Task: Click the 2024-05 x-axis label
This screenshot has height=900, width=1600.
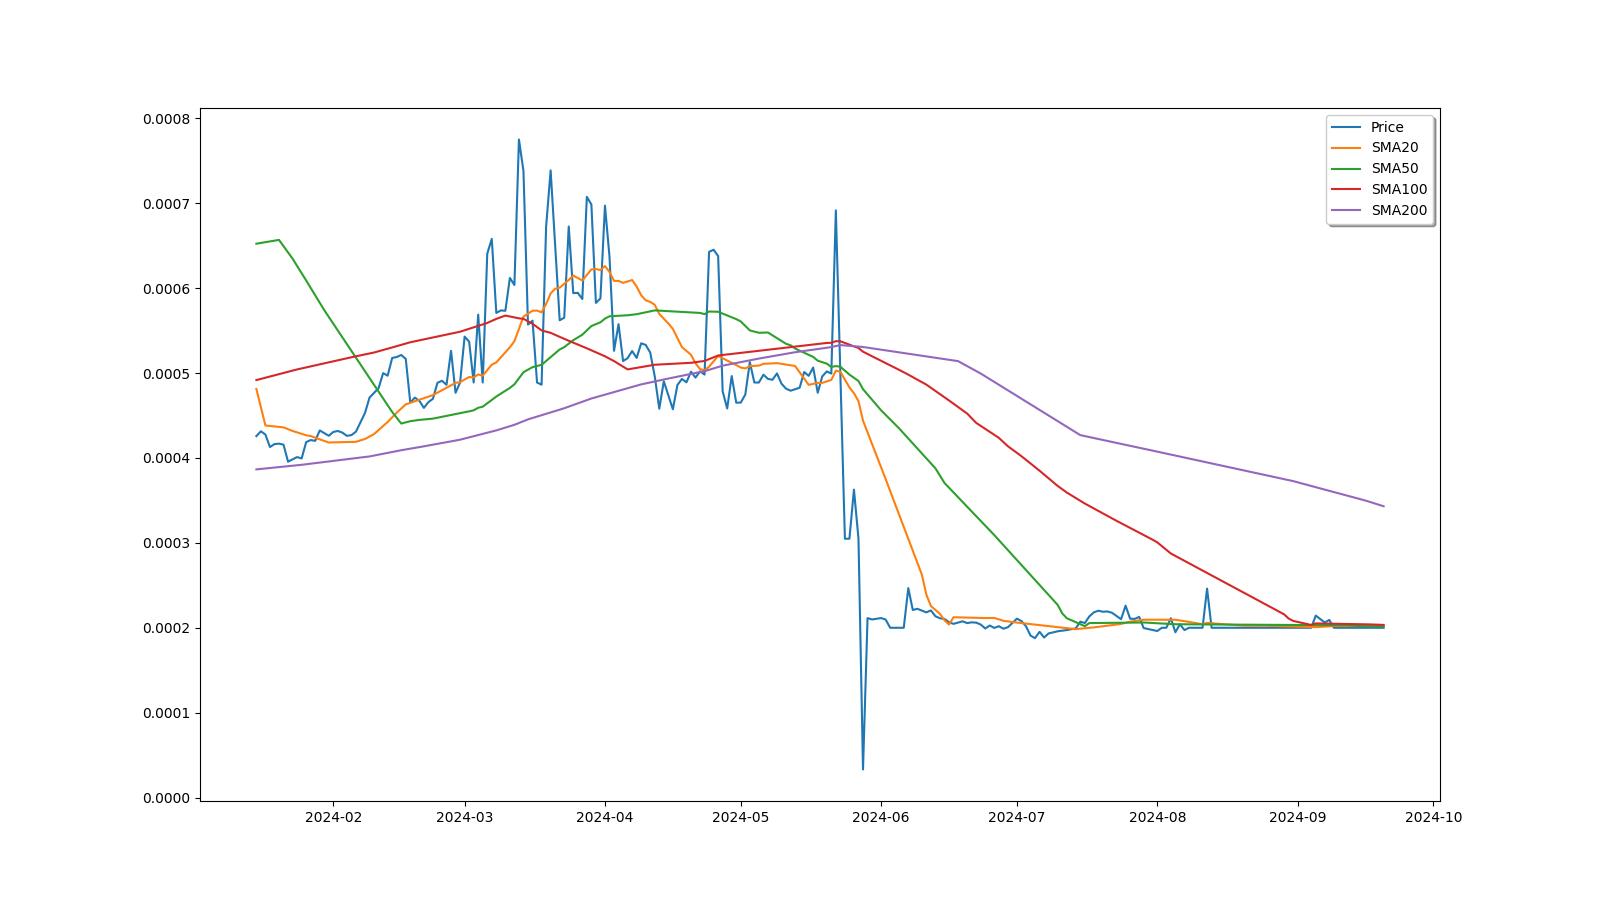Action: coord(740,817)
